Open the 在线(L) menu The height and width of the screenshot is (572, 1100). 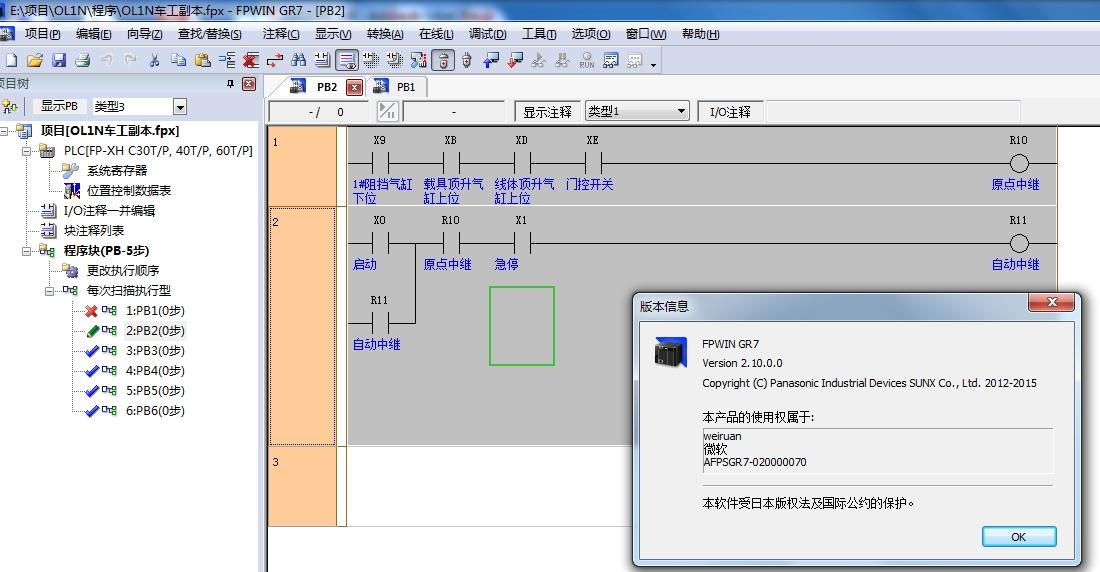coord(436,34)
